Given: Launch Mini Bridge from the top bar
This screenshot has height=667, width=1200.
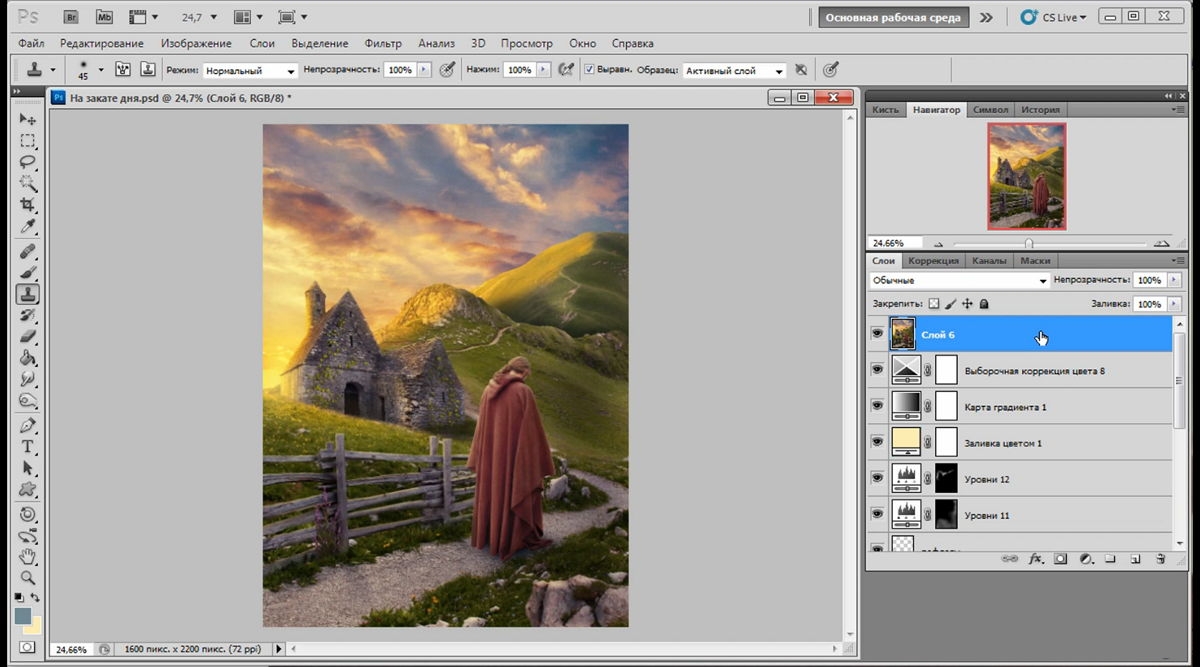Looking at the screenshot, I should (x=104, y=17).
